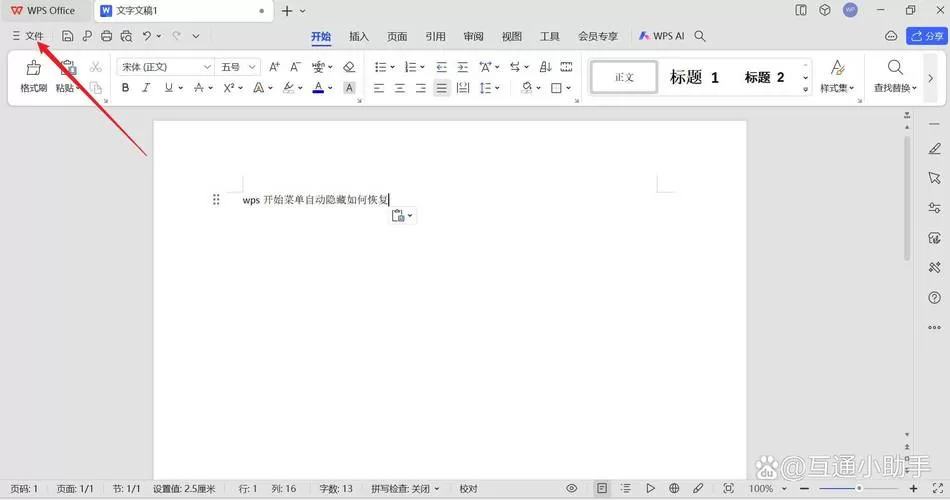Screen dimensions: 950x500
Task: Click the sidebar selection cursor icon
Action: click(x=935, y=178)
